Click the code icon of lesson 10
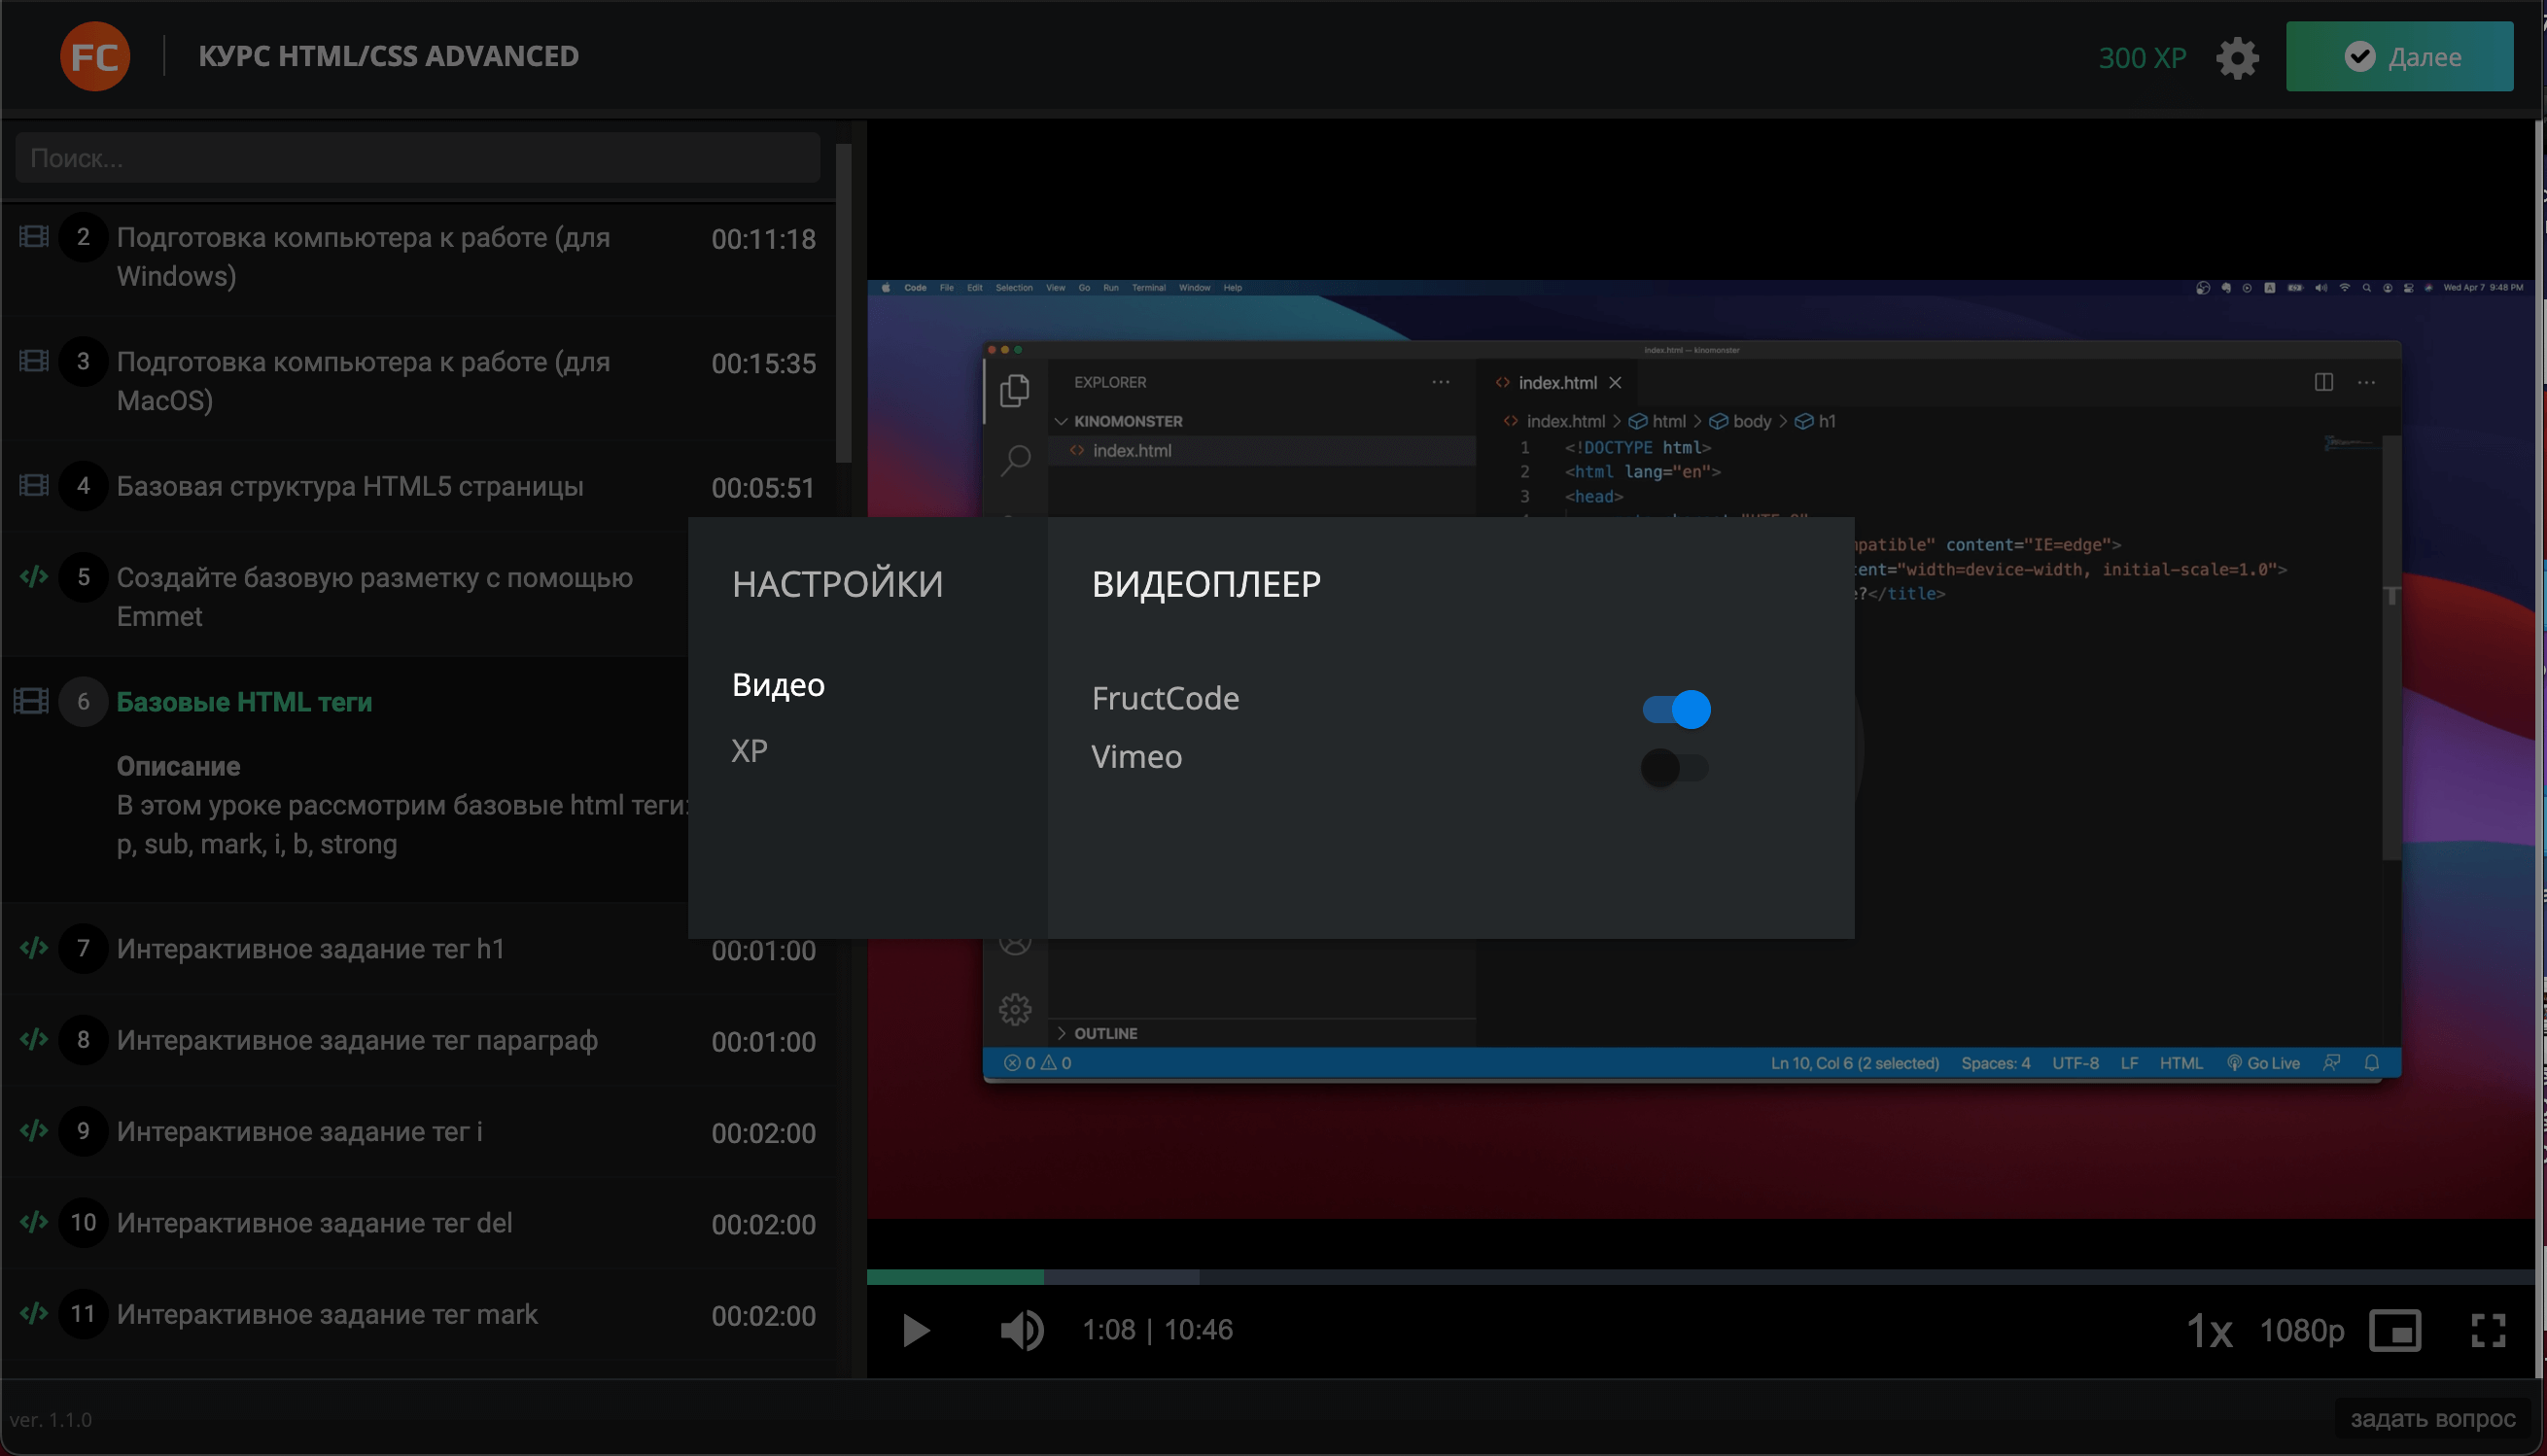Image resolution: width=2547 pixels, height=1456 pixels. (34, 1222)
